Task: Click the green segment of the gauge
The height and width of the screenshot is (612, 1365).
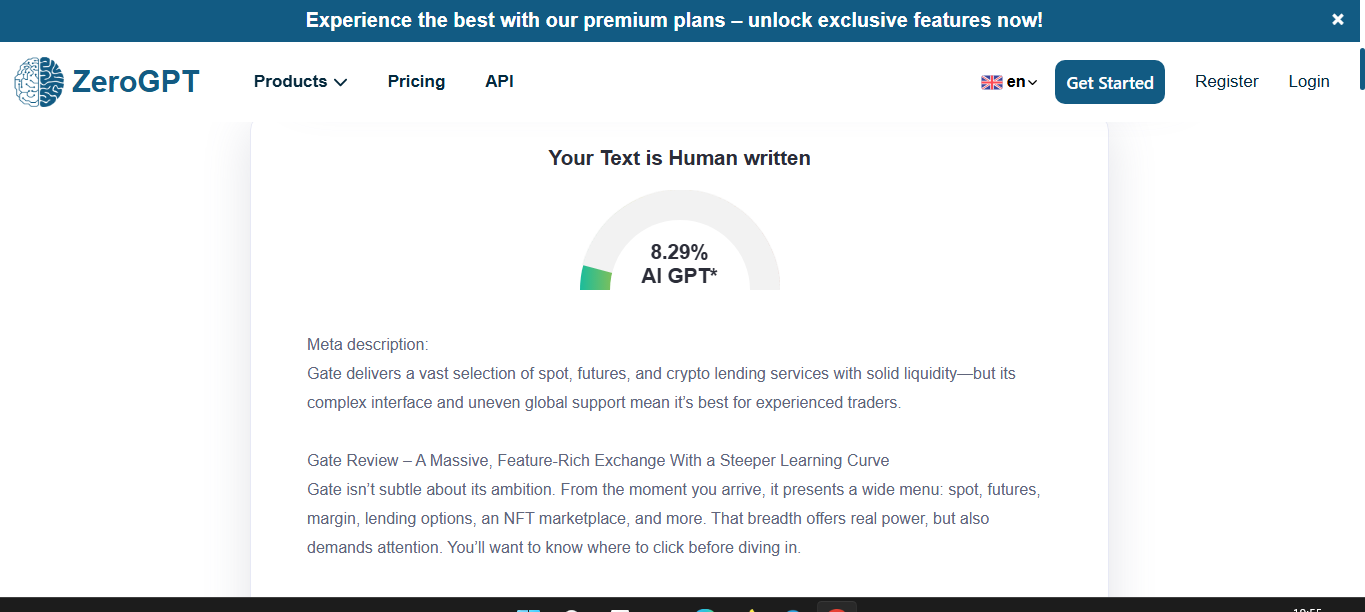Action: click(x=596, y=278)
